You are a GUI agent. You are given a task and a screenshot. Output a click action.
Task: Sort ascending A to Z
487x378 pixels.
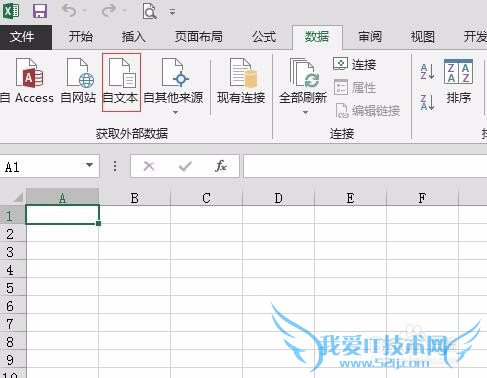click(427, 71)
